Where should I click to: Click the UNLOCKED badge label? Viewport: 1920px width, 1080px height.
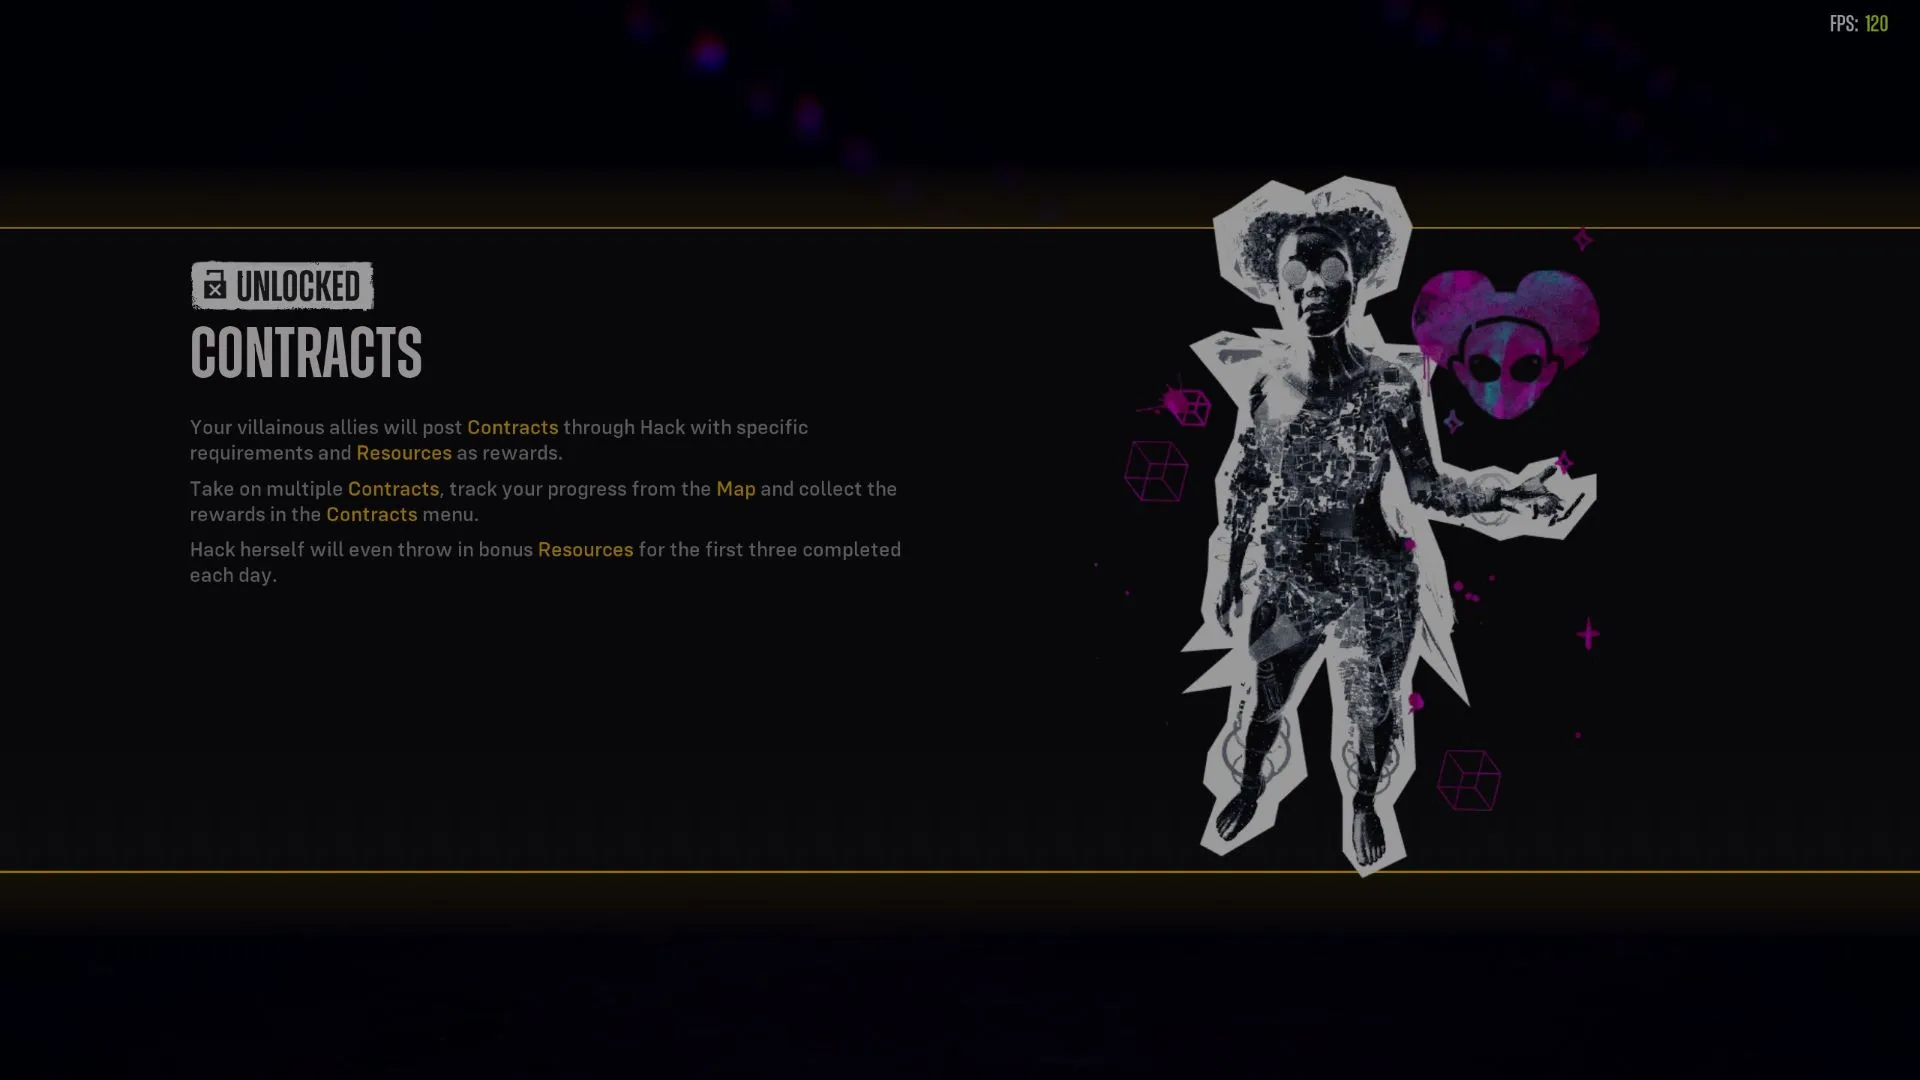pyautogui.click(x=282, y=286)
